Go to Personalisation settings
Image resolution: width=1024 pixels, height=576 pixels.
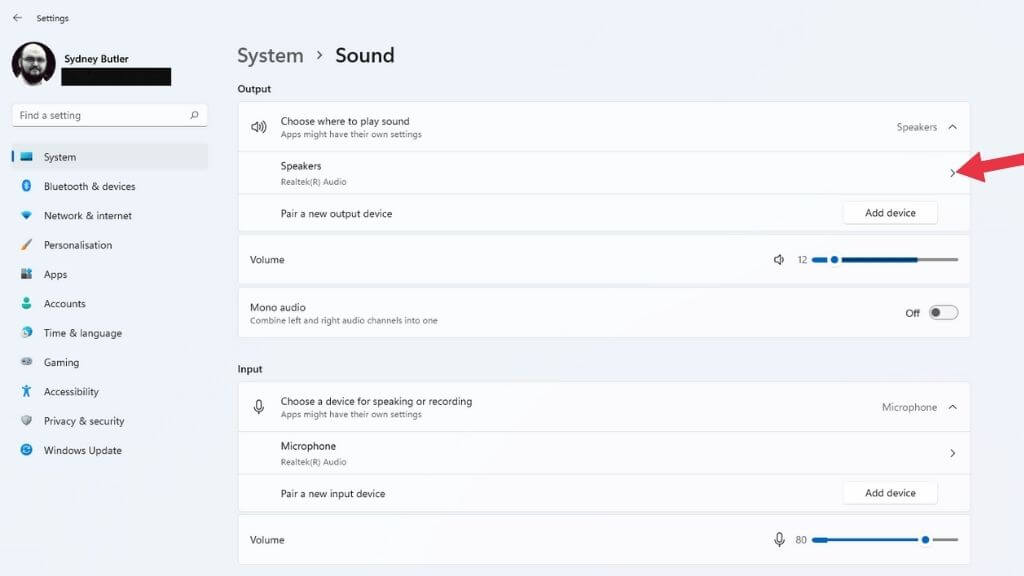[77, 245]
